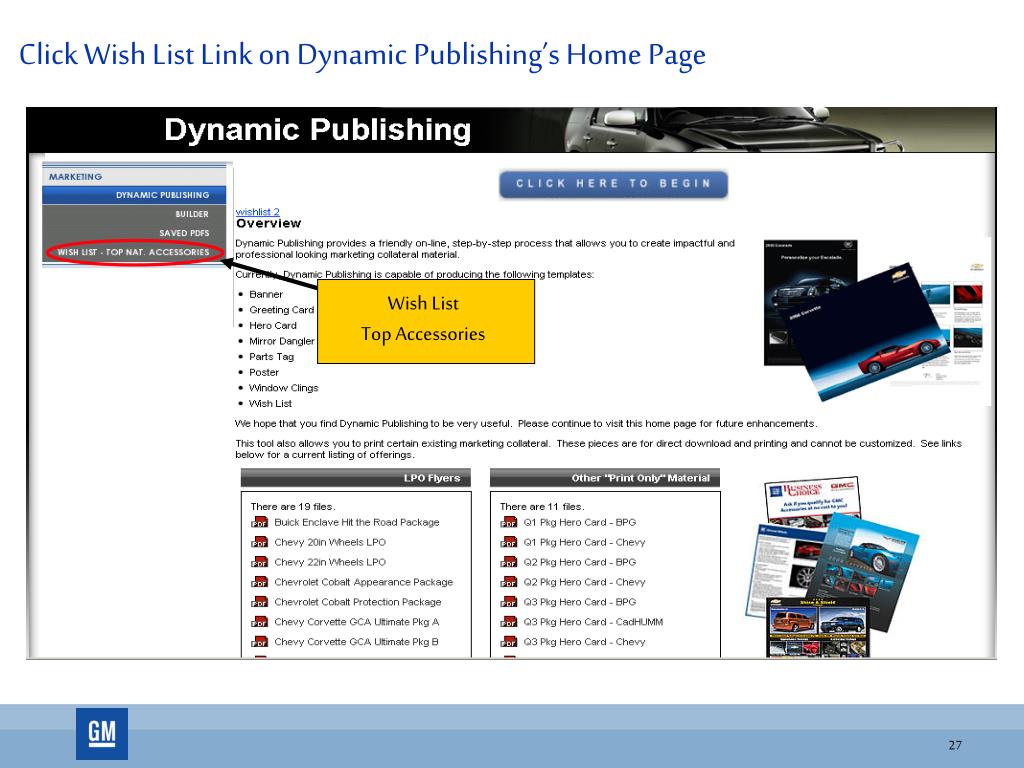Click the Overview heading
This screenshot has width=1024, height=768.
(268, 223)
